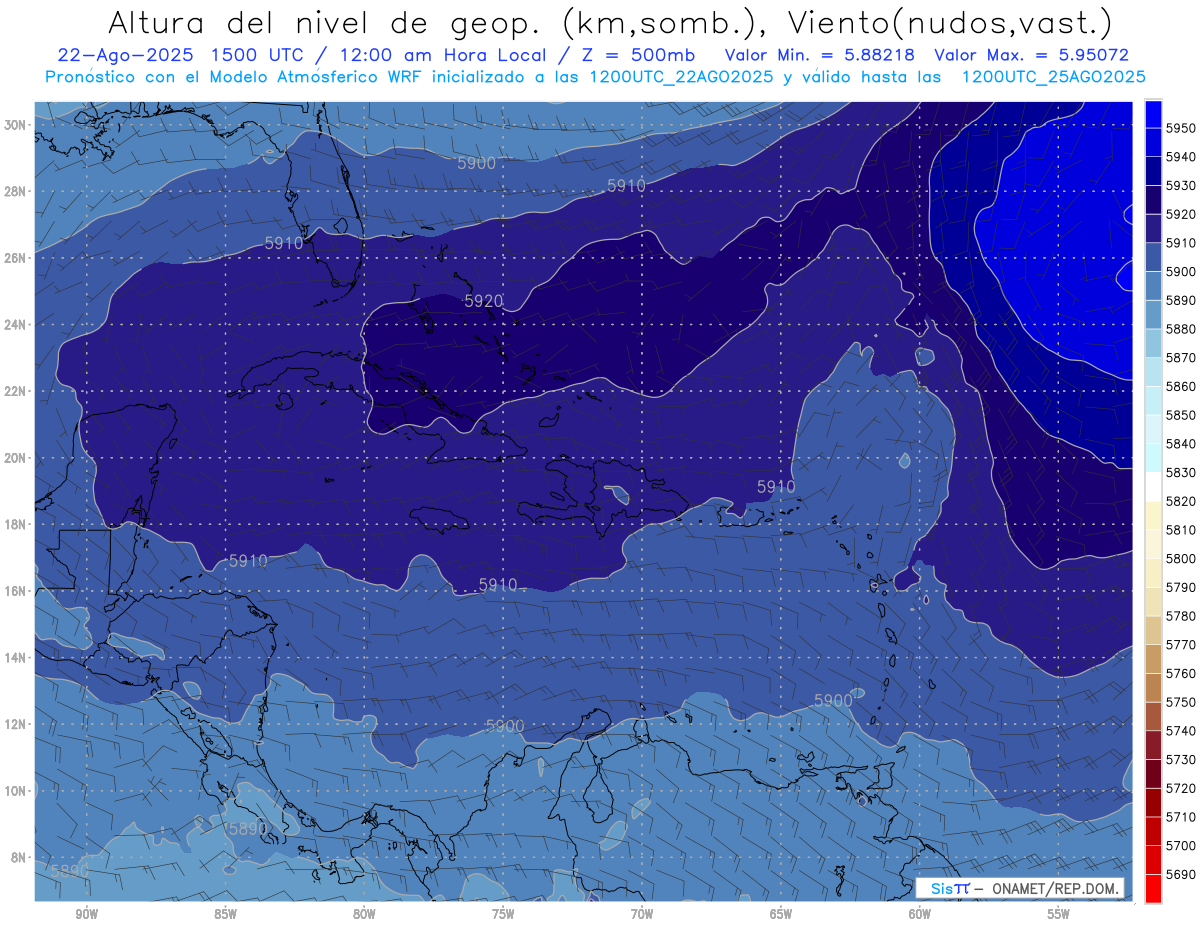The image size is (1200, 927).
Task: Click the 30N latitude axis label
Action: (14, 125)
